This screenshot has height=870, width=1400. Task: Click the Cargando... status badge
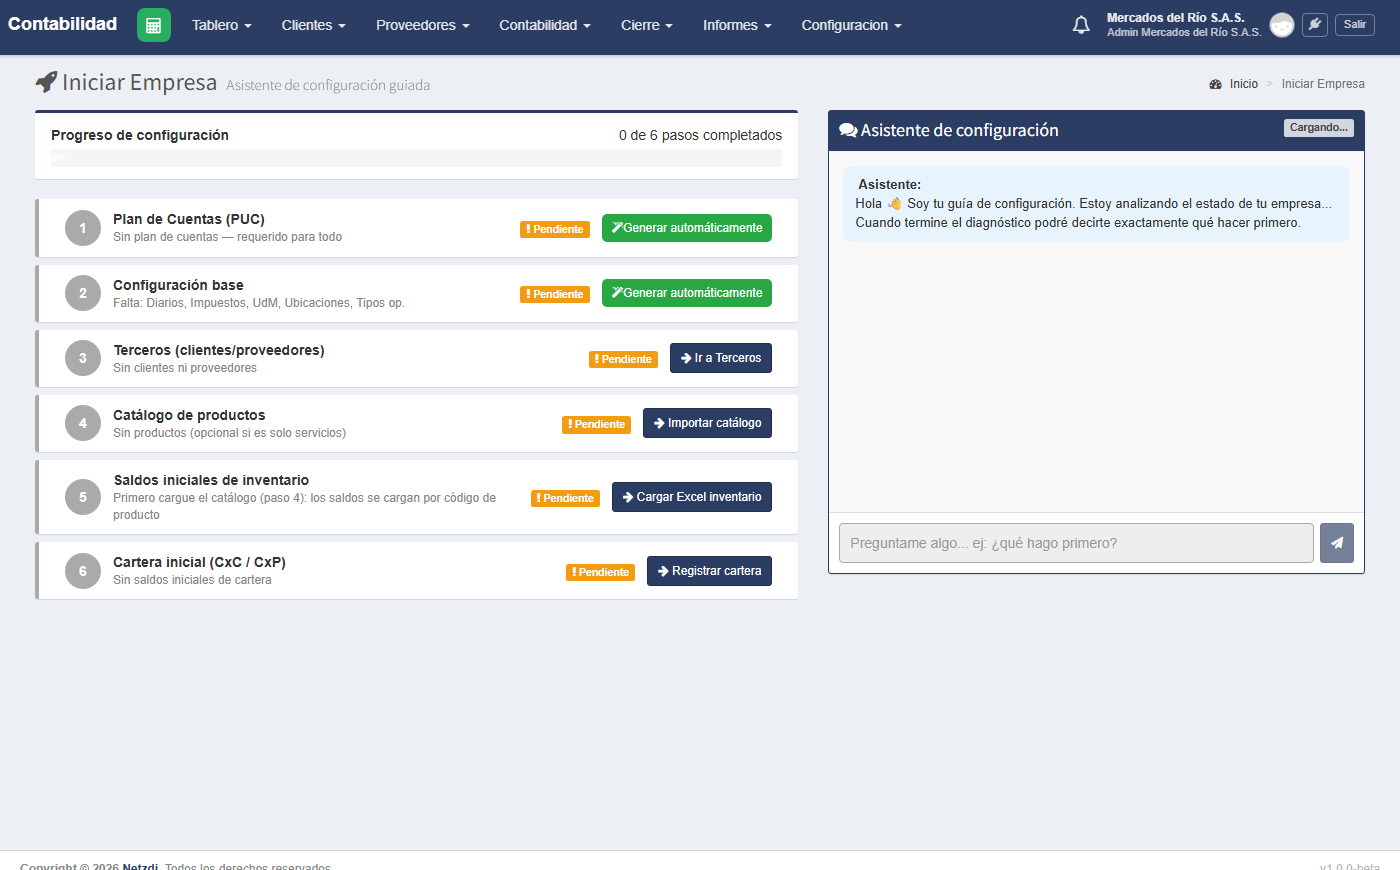pos(1319,128)
